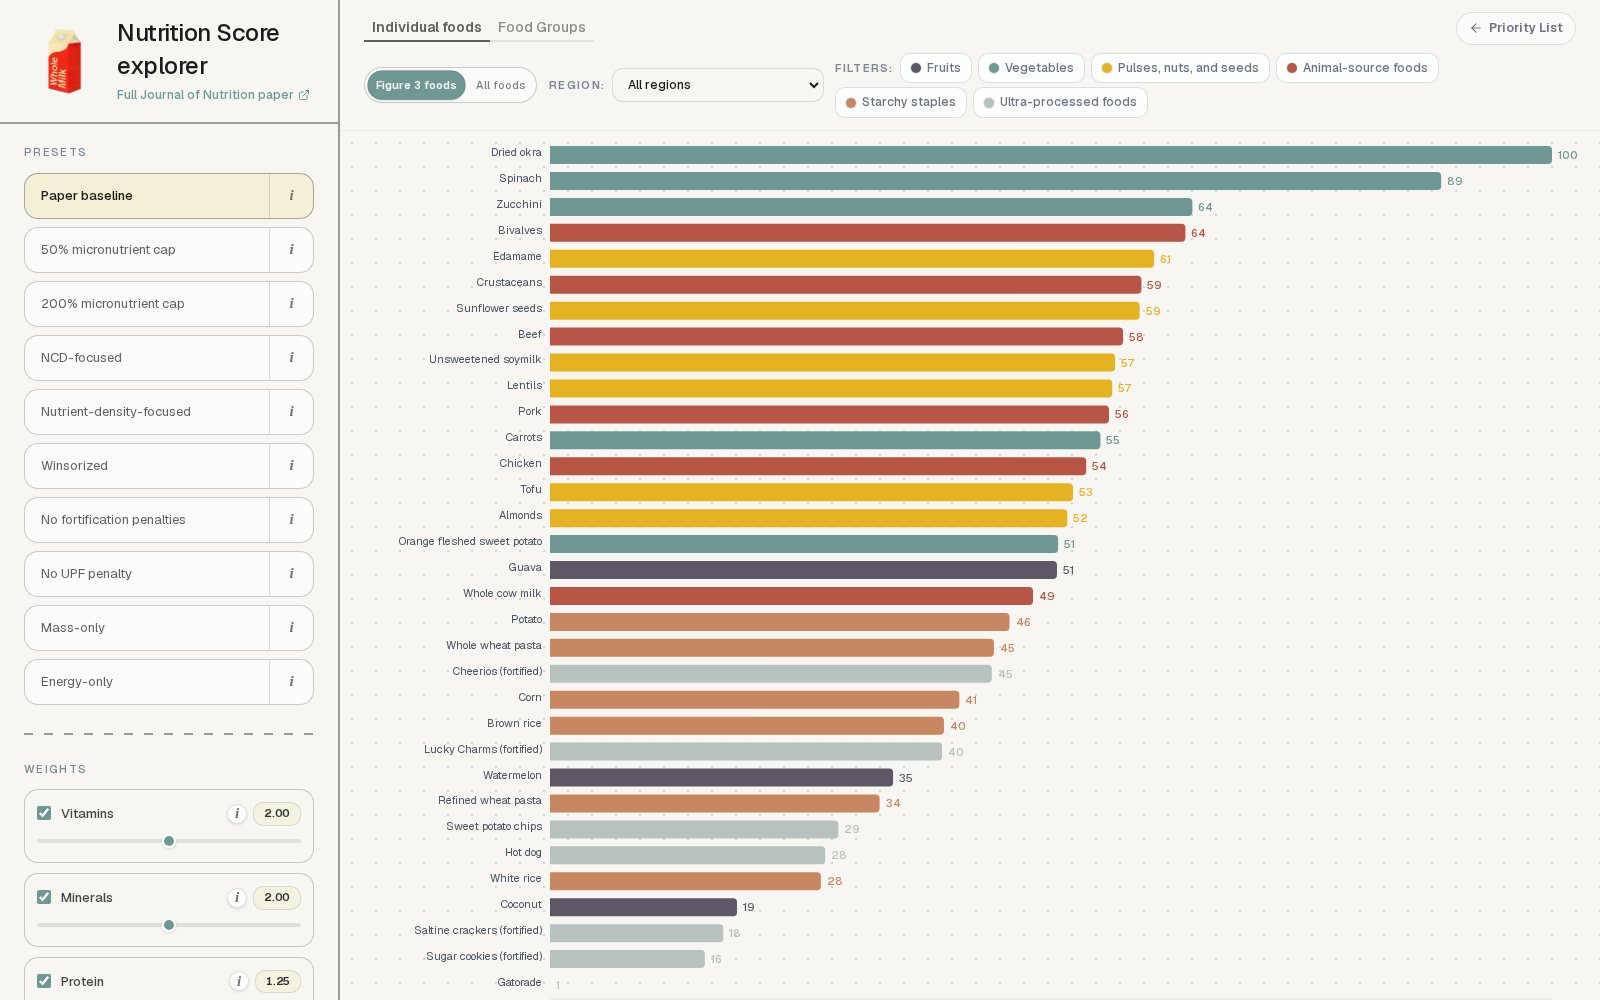
Task: Select 200% micronutrient cap preset
Action: click(x=147, y=304)
